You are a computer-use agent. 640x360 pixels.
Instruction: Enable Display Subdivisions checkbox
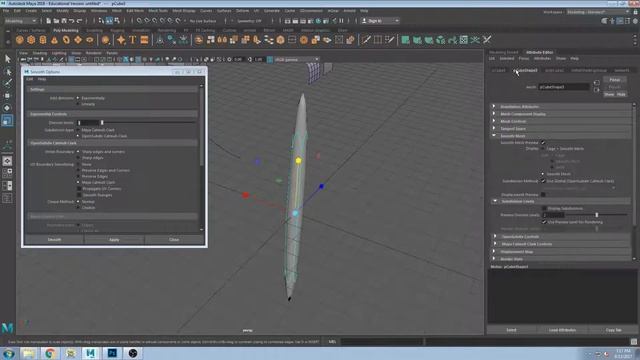[x=544, y=208]
